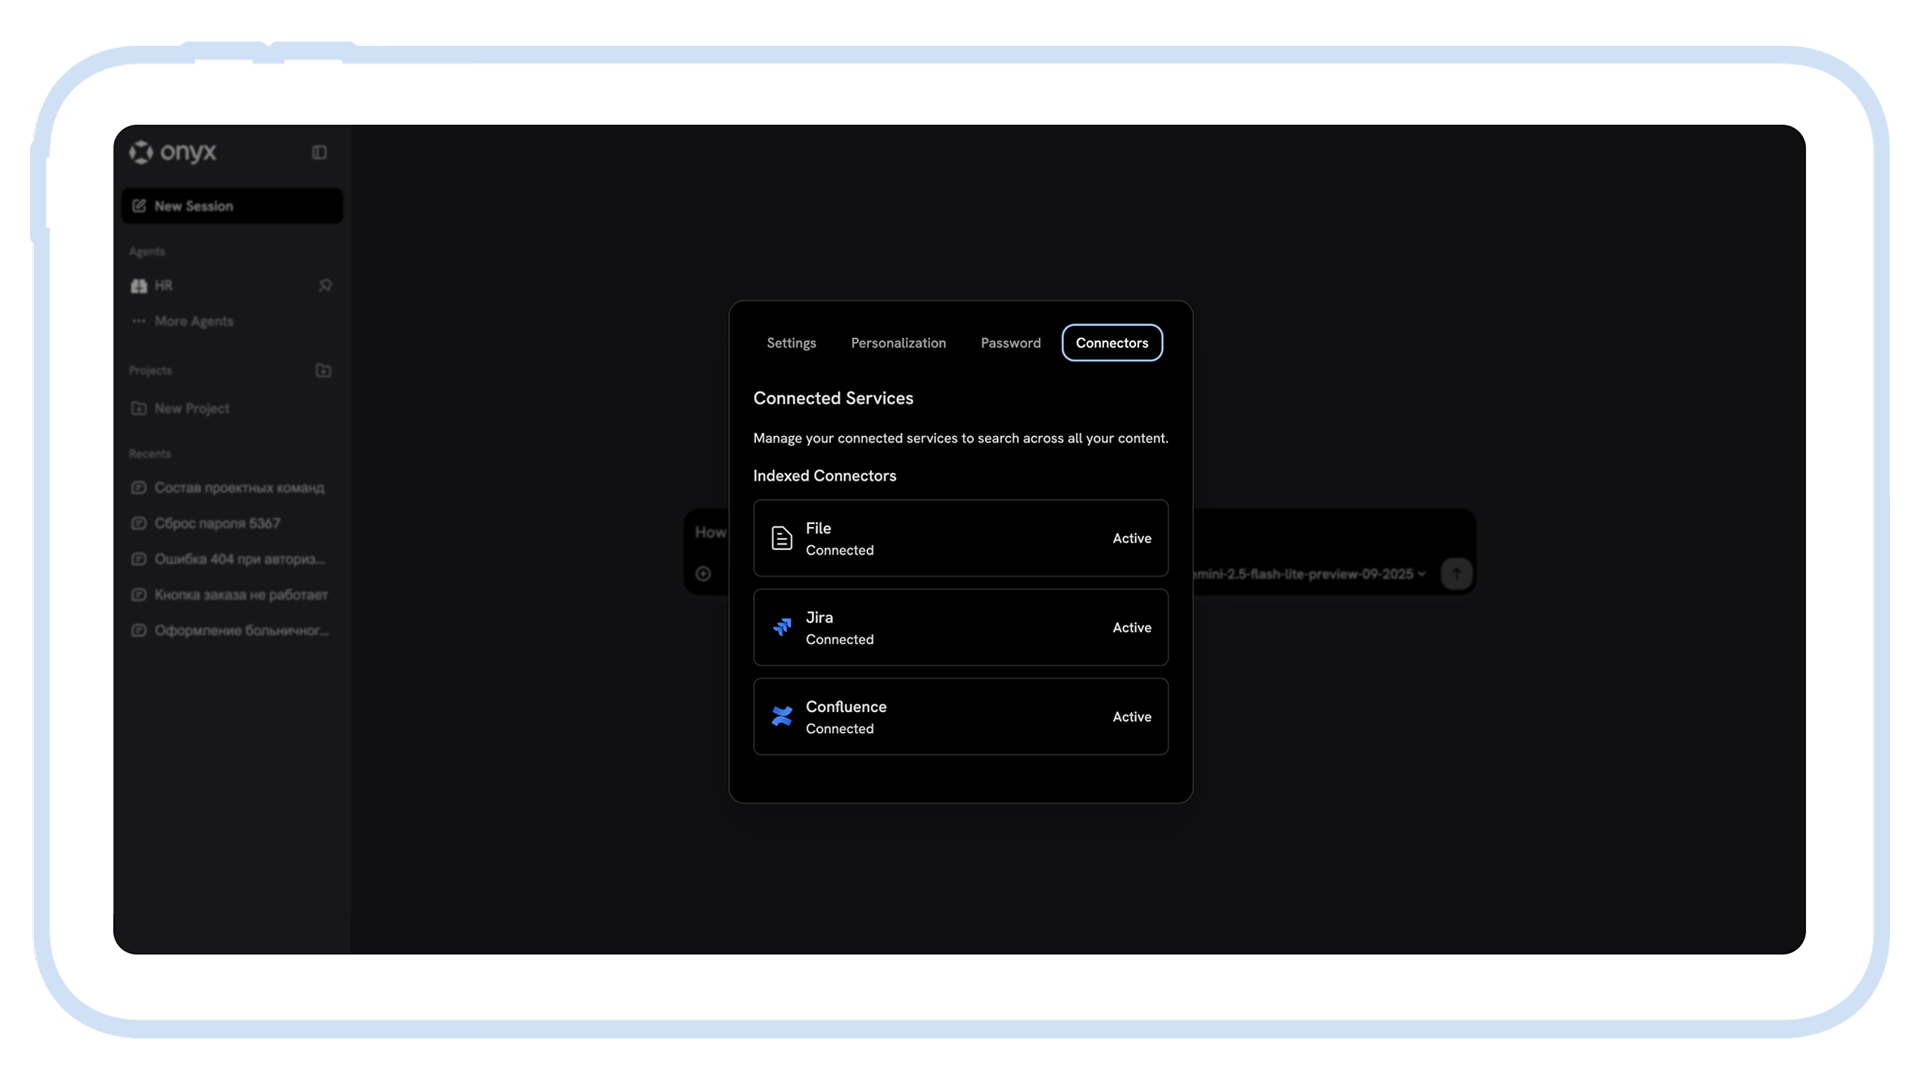Screen dimensions: 1920x1080
Task: Pin the HR agent via pin icon
Action: point(325,286)
